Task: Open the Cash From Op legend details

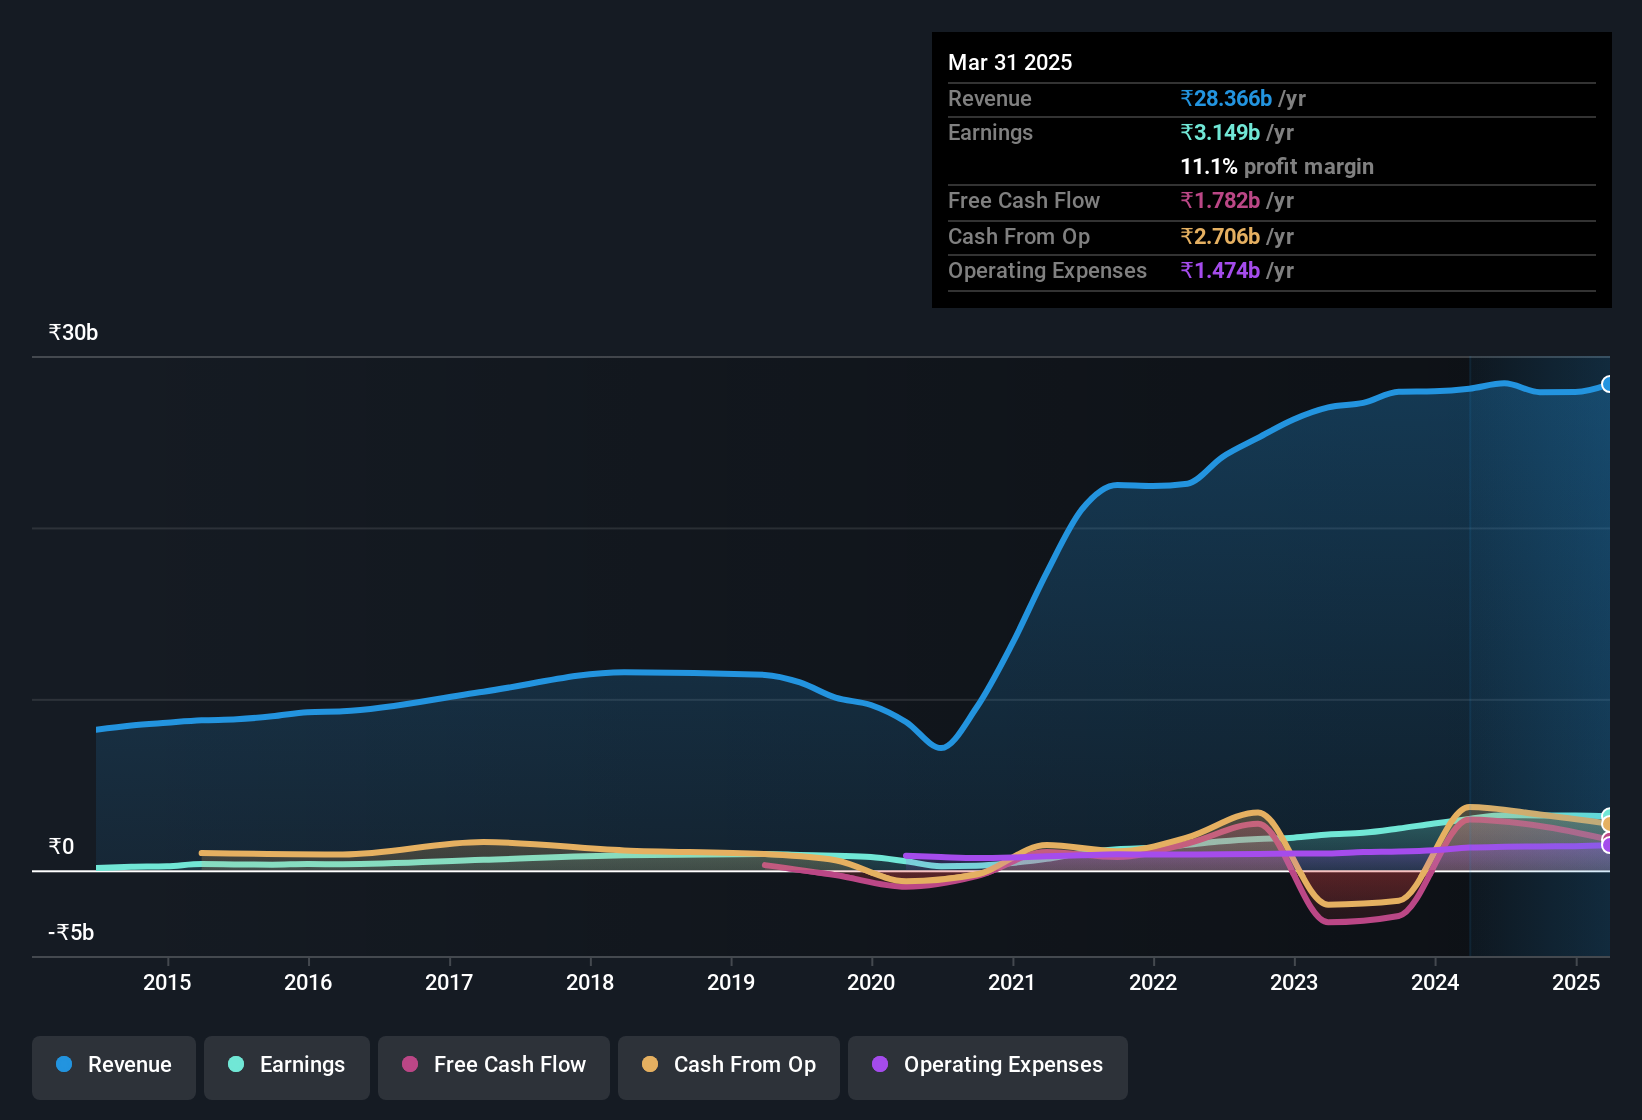Action: point(728,1067)
